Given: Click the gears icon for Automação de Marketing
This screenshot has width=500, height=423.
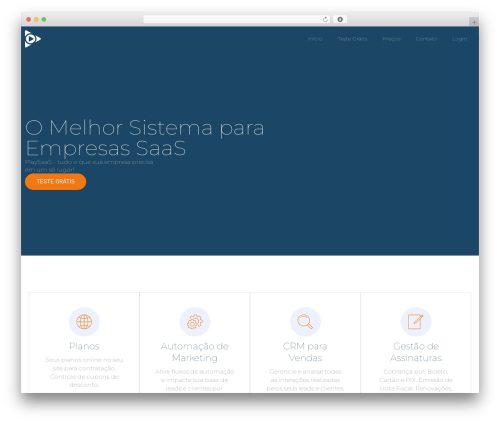Looking at the screenshot, I should pos(195,322).
